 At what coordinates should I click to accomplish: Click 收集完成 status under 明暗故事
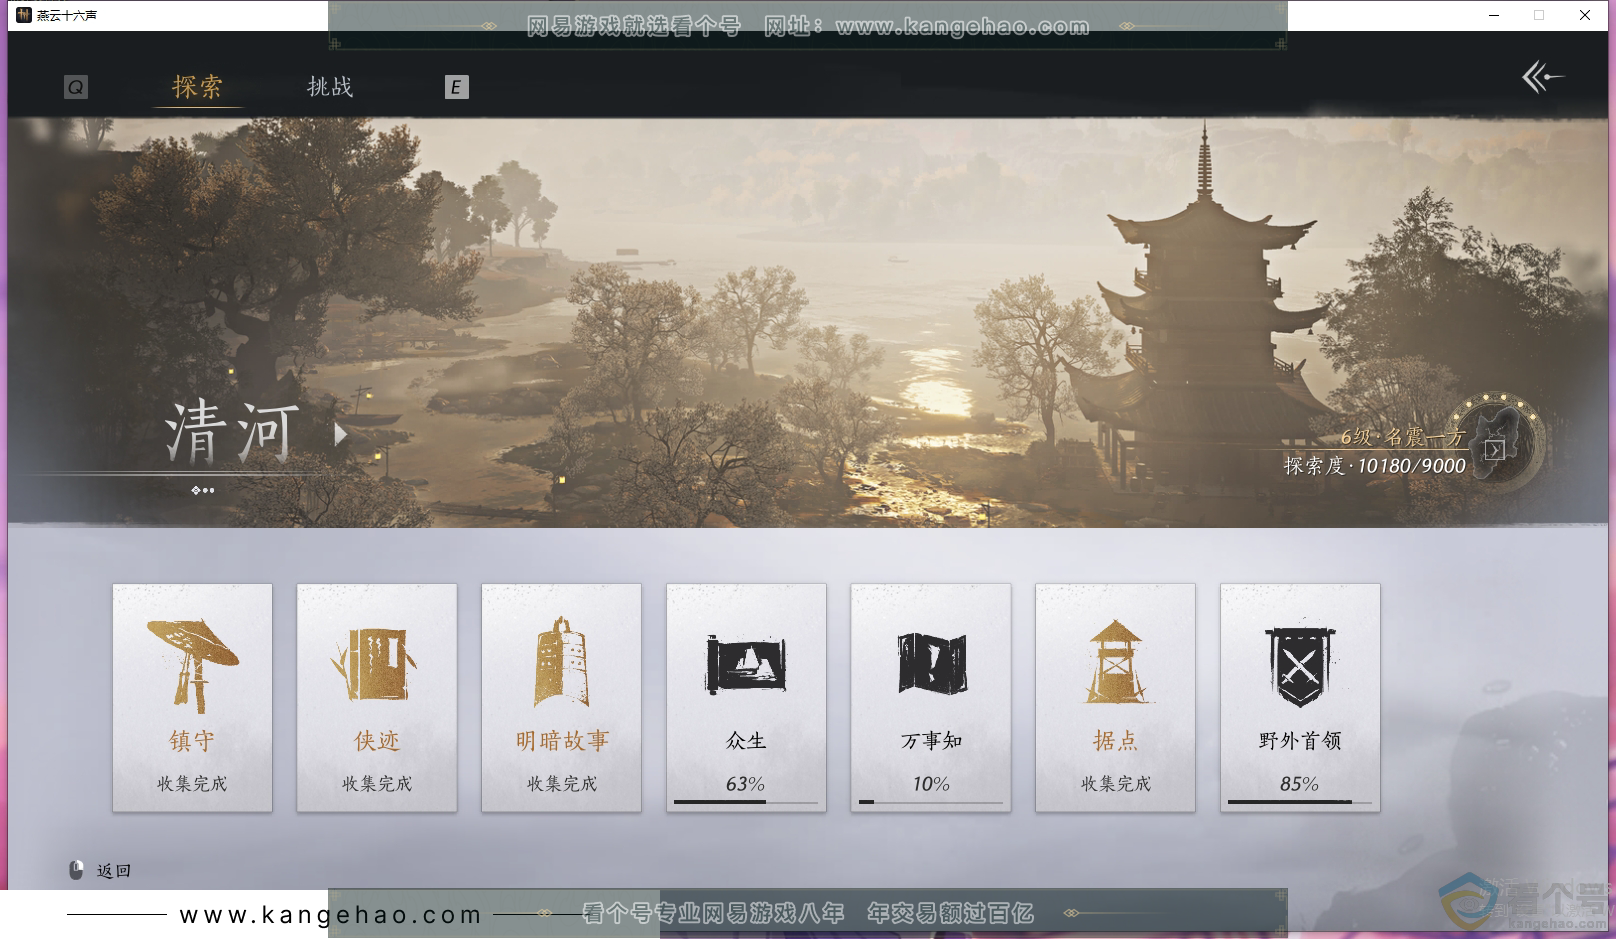[x=562, y=784]
